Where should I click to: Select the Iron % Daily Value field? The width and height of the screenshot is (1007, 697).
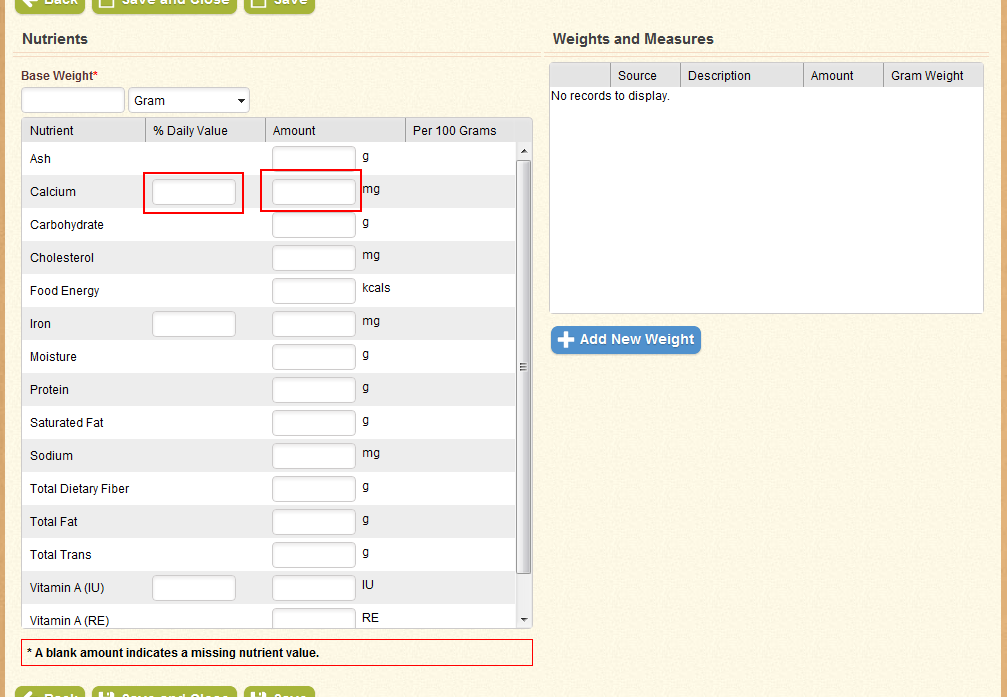point(194,324)
